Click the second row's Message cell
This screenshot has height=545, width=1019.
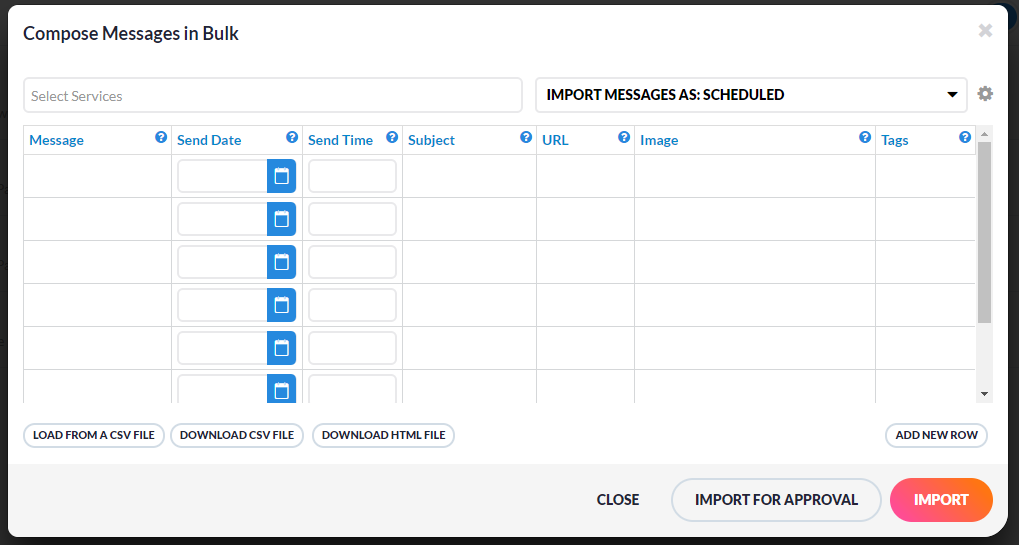97,219
